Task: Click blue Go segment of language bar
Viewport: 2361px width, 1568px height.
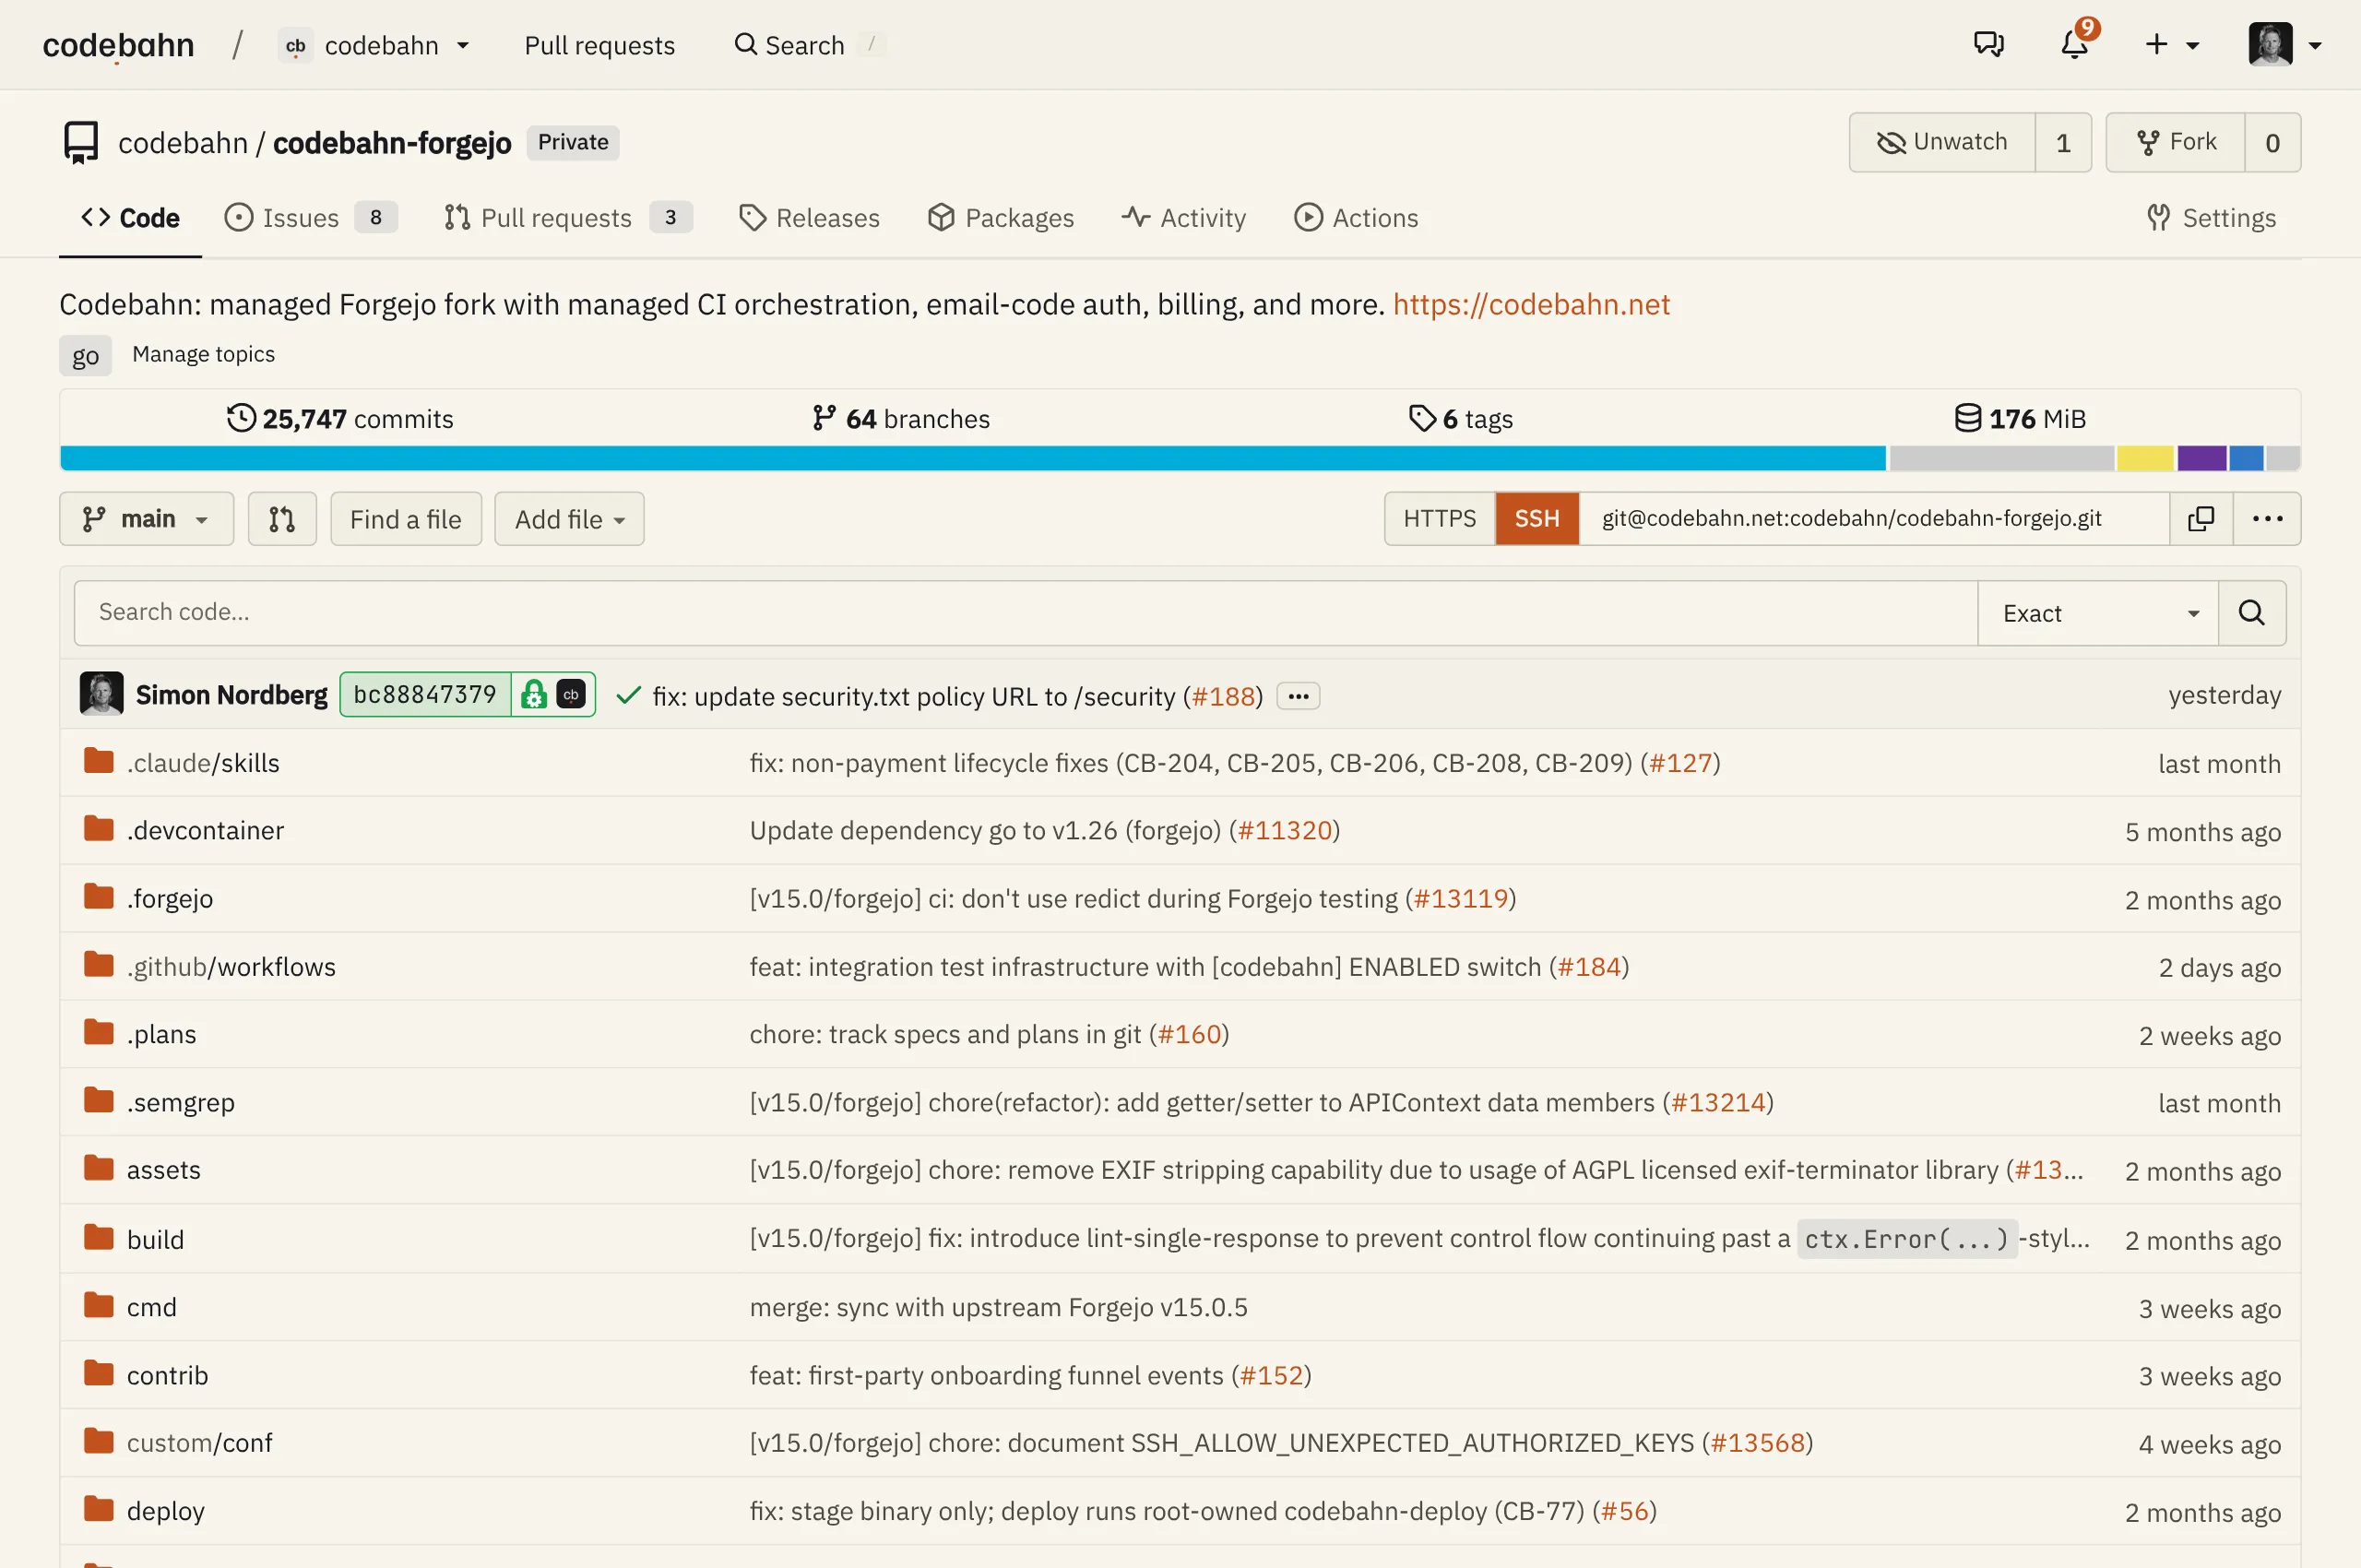Action: coord(973,458)
